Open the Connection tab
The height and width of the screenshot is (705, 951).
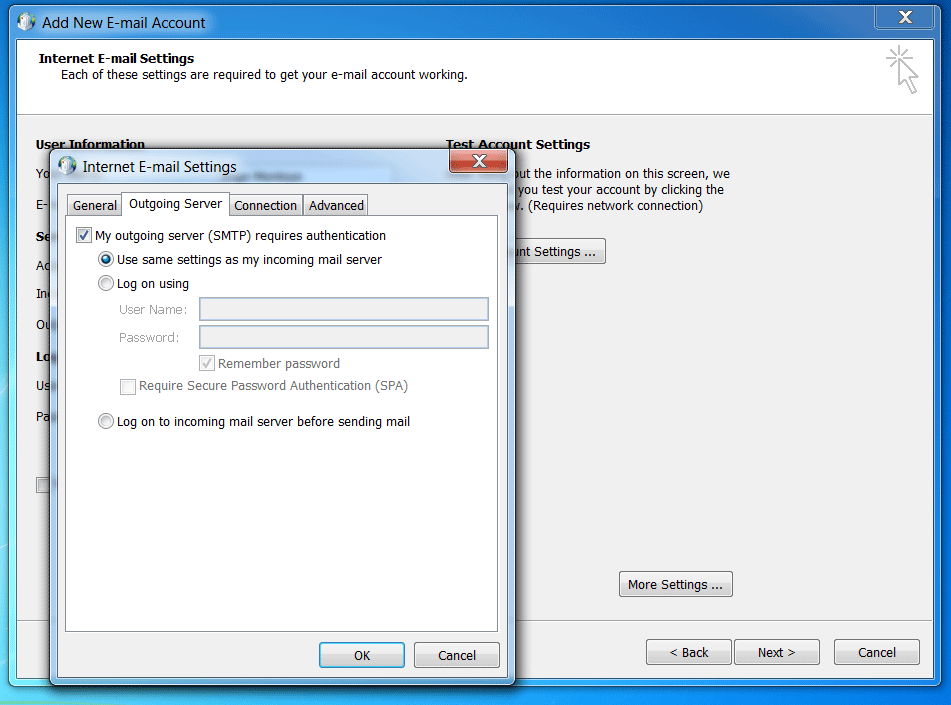(x=265, y=205)
